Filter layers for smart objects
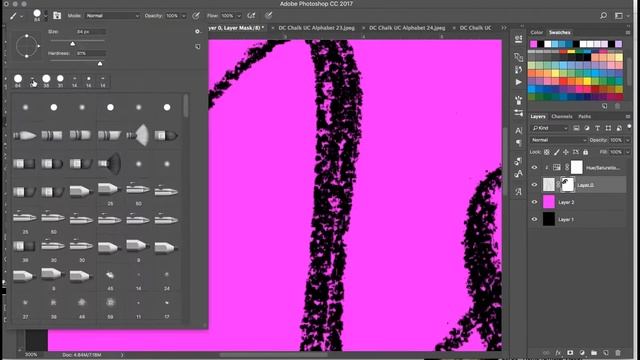The width and height of the screenshot is (640, 360). point(619,128)
